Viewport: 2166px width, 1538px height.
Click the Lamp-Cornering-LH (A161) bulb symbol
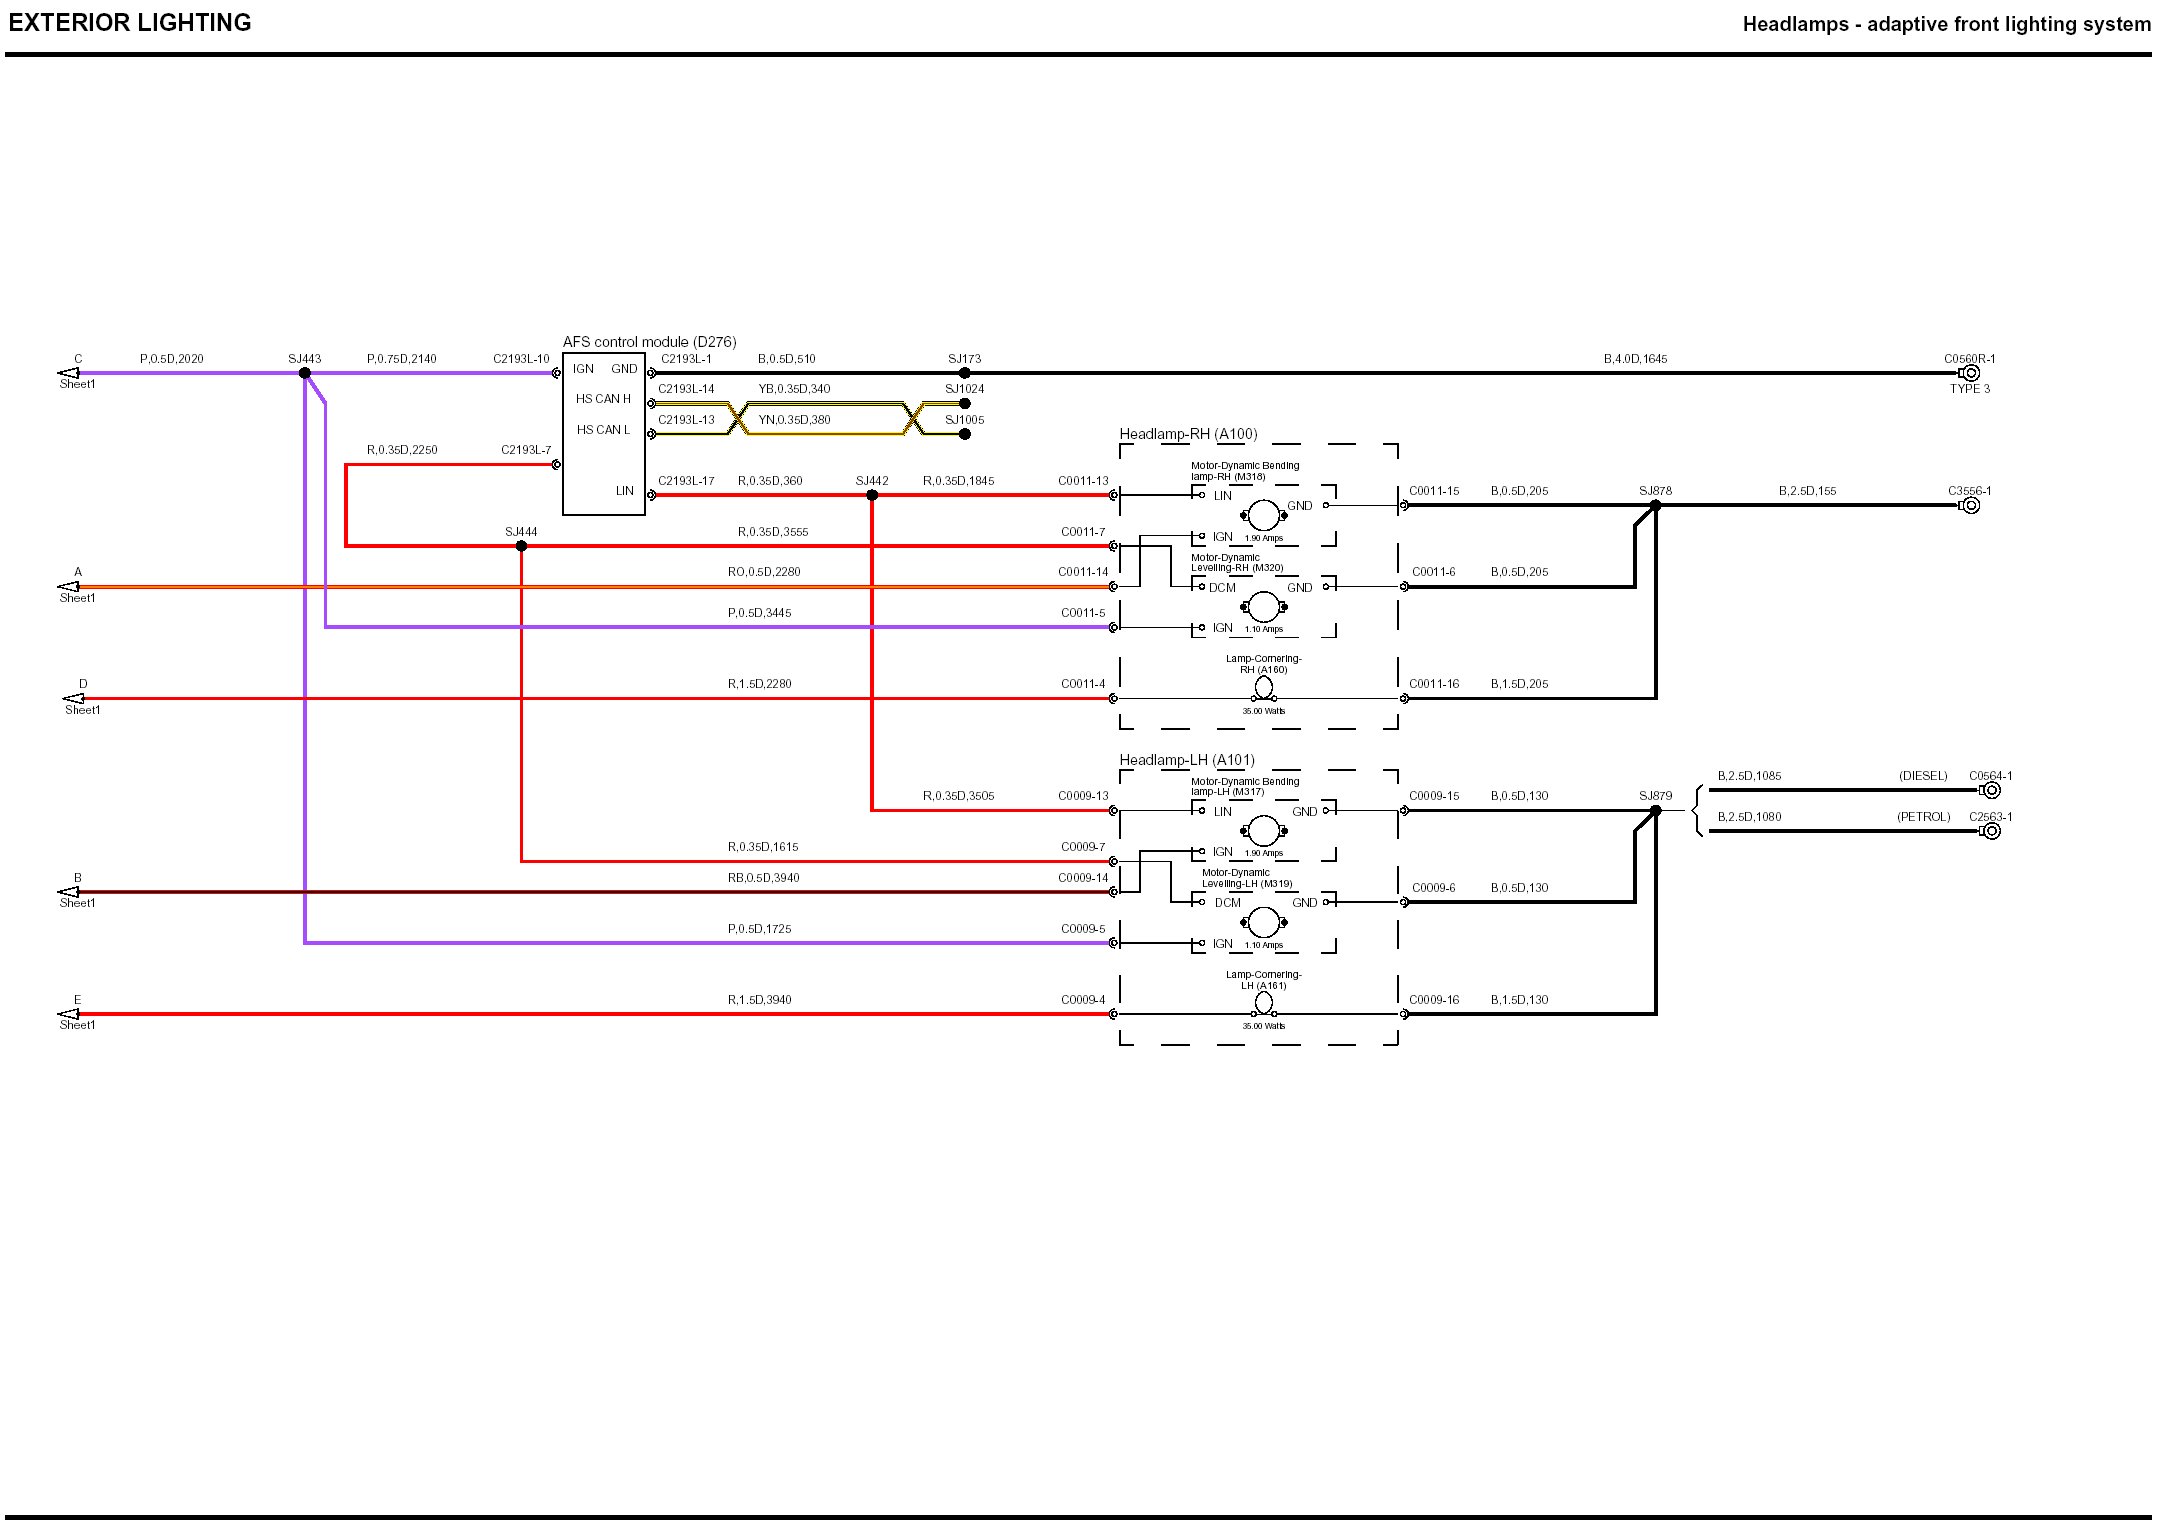pos(1264,1003)
